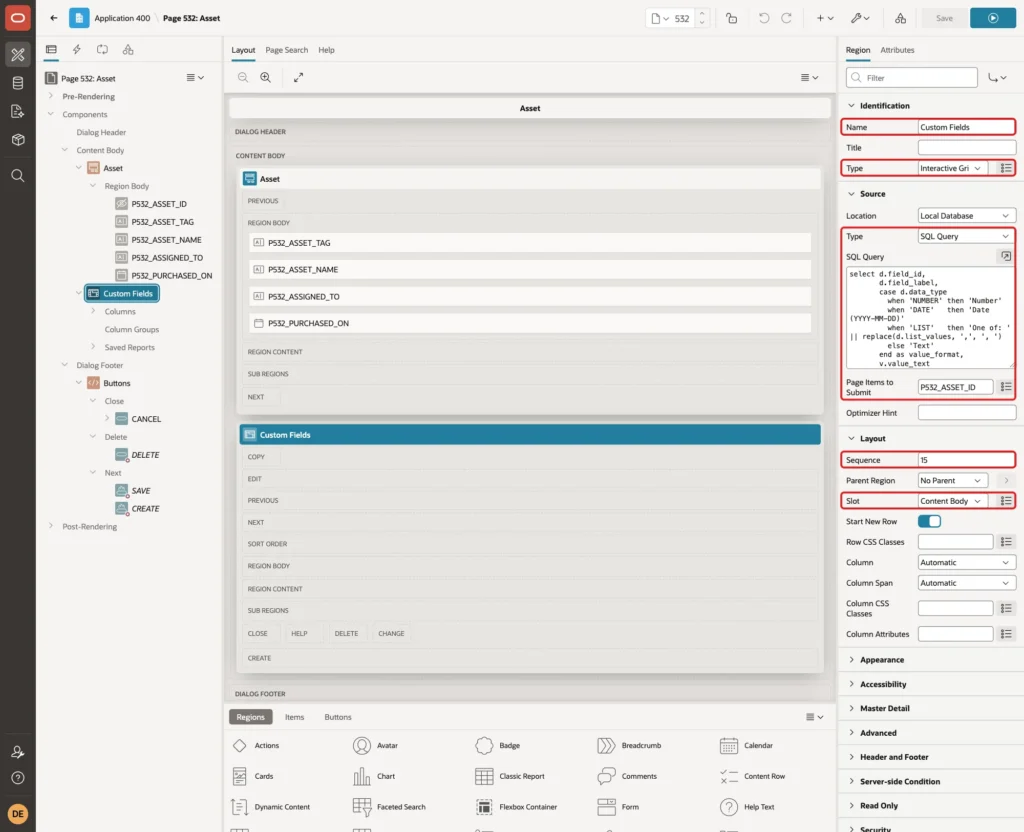Zoom out the layout view

(243, 77)
